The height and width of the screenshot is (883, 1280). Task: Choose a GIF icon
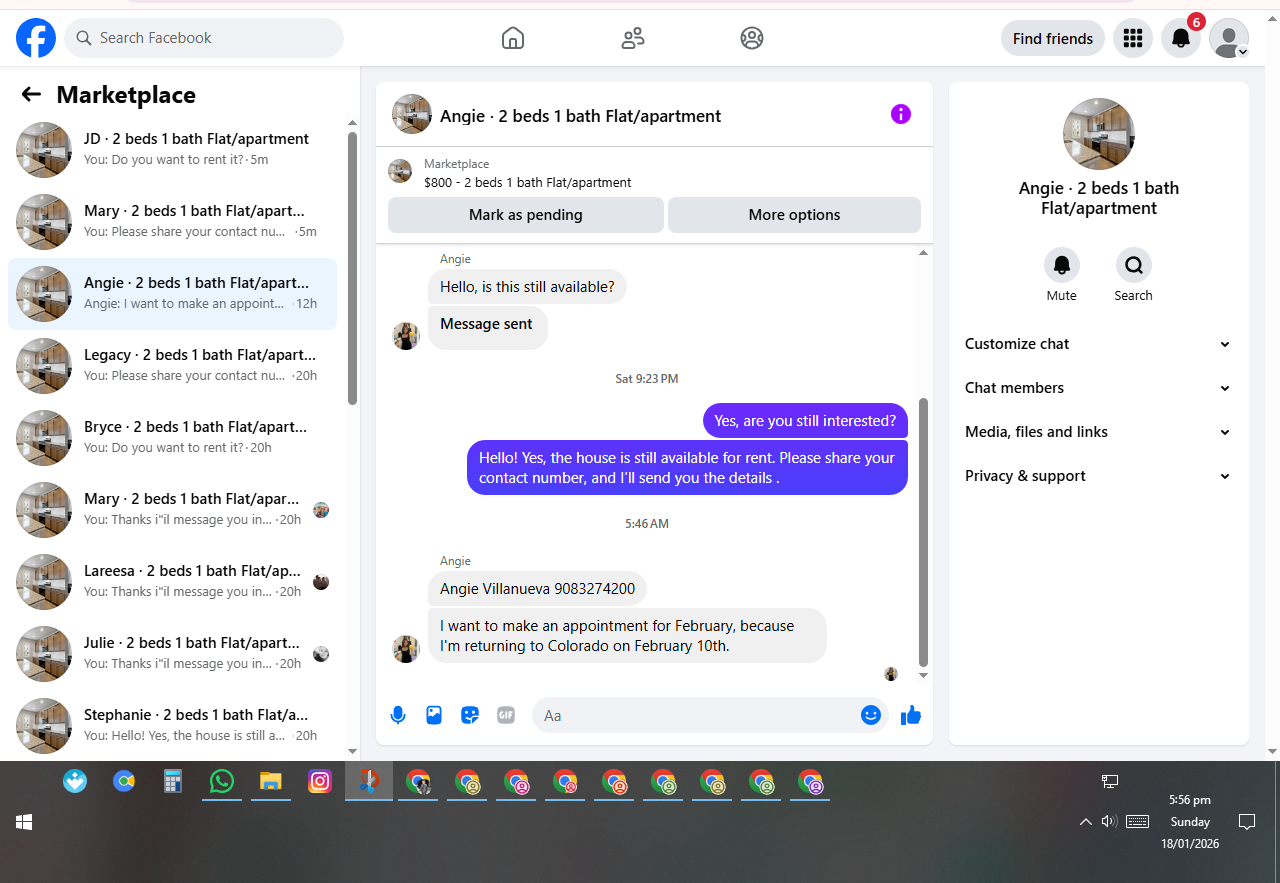pos(506,715)
